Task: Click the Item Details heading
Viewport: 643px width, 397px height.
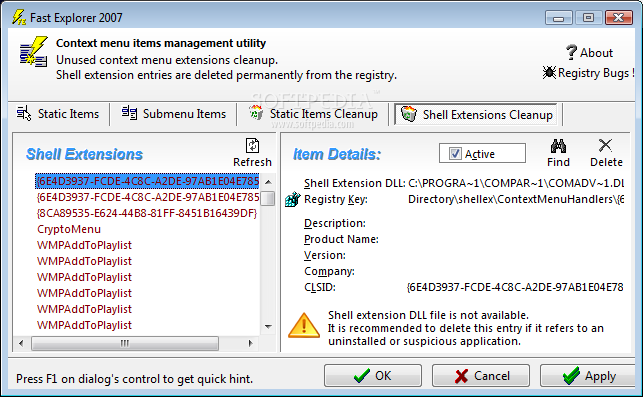Action: click(337, 154)
